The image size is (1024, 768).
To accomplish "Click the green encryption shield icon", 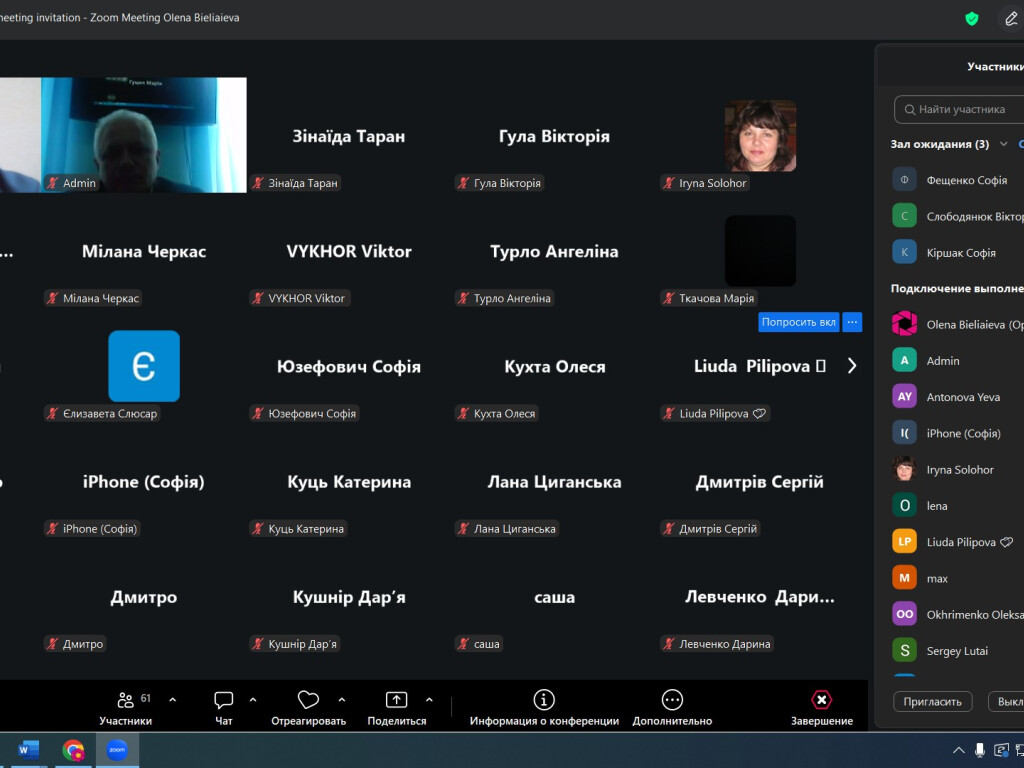I will [972, 18].
